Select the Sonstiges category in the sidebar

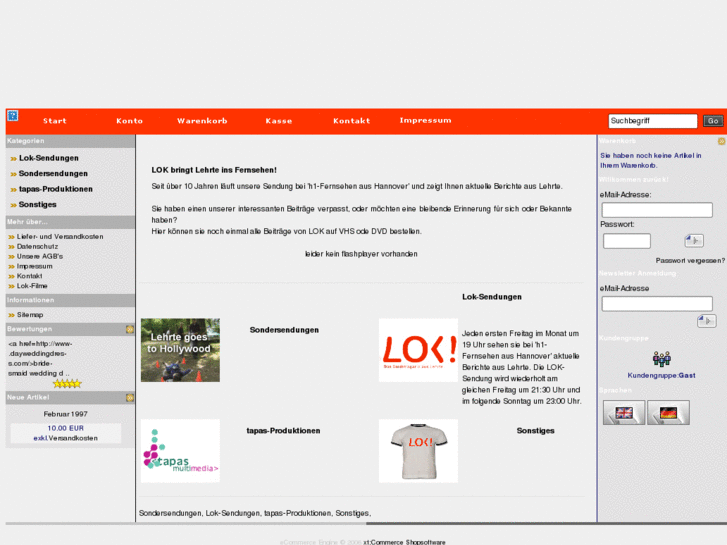click(x=38, y=205)
